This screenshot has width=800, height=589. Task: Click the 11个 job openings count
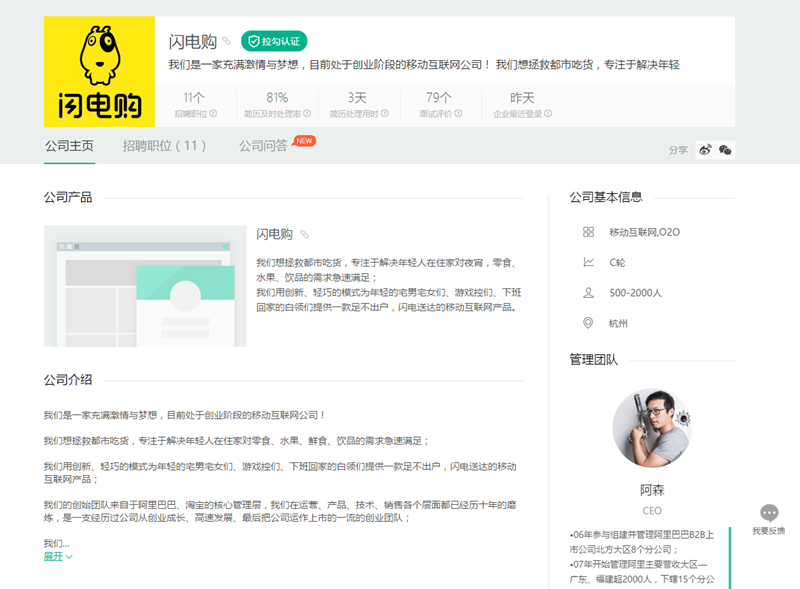194,97
